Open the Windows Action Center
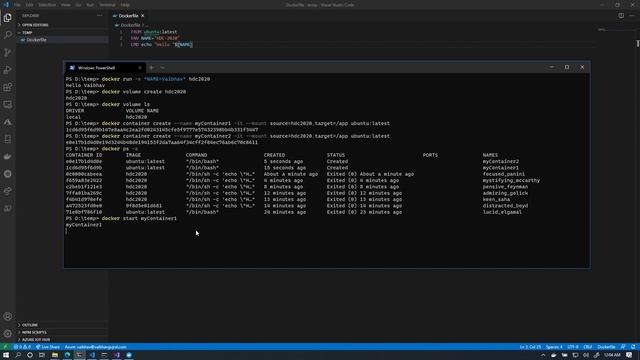Viewport: 640px width, 360px height. point(630,356)
